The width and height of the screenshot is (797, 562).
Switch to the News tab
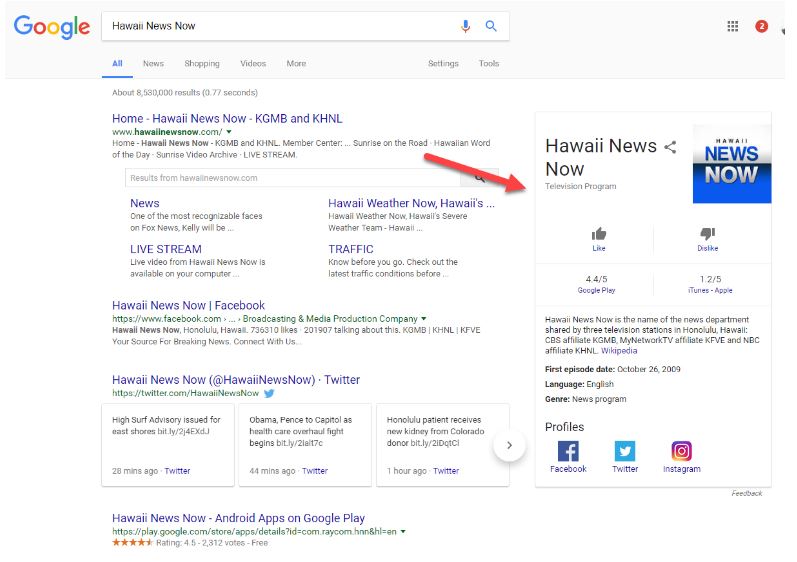(153, 64)
